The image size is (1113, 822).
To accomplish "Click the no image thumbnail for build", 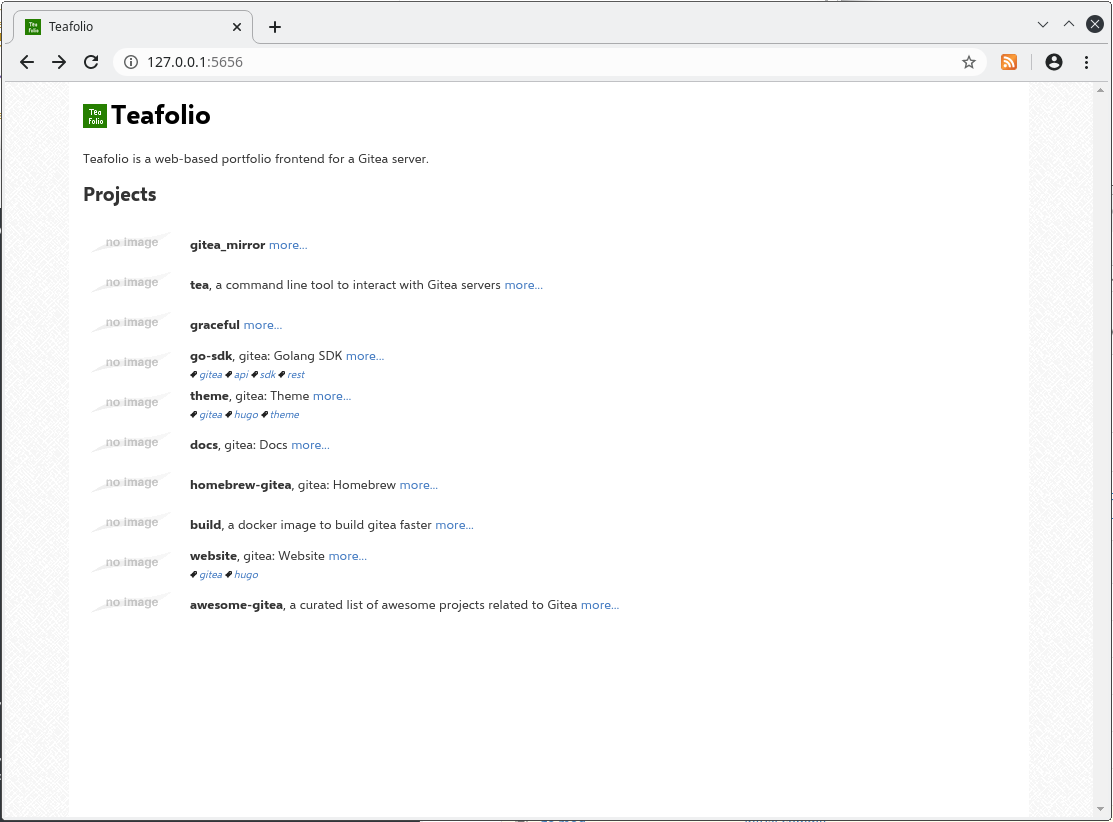I will click(132, 522).
